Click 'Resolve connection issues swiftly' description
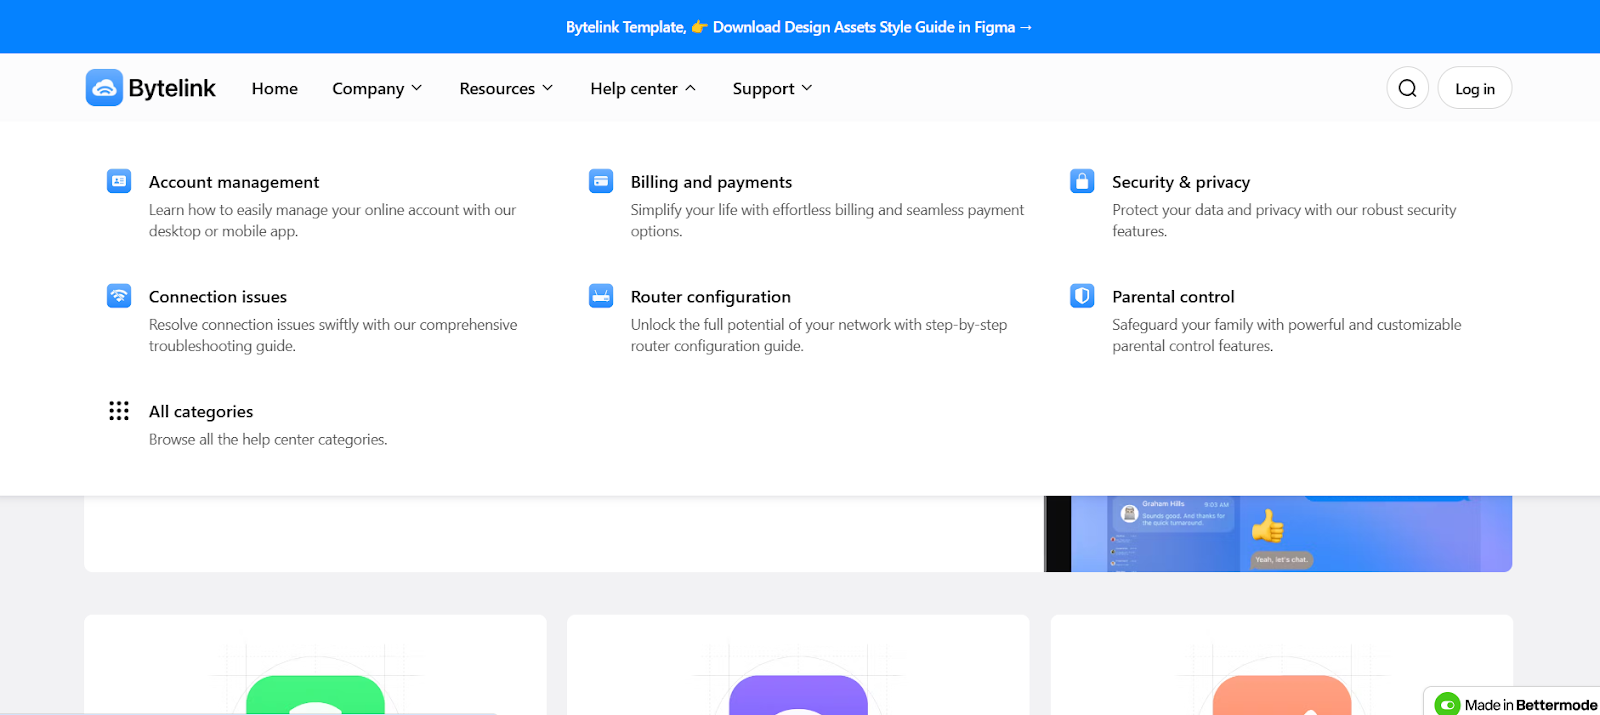Viewport: 1600px width, 715px height. (x=333, y=335)
